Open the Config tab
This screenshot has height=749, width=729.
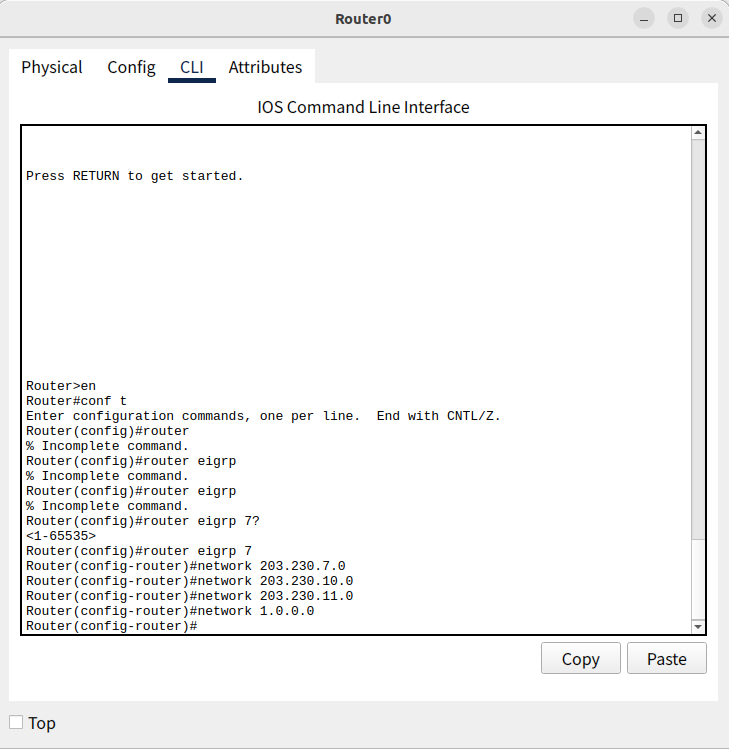131,67
